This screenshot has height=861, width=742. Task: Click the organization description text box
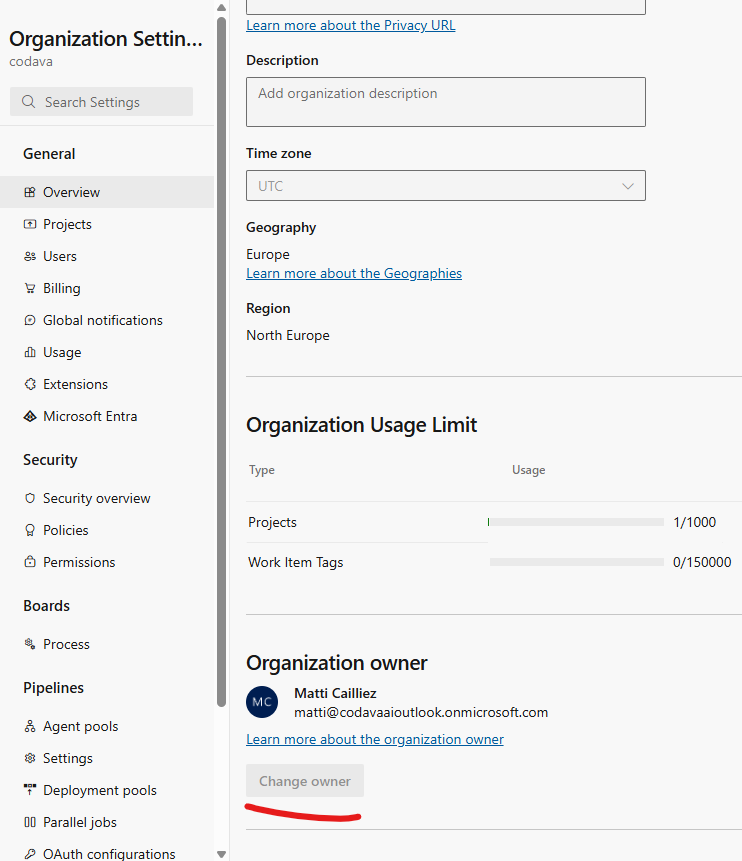point(445,102)
